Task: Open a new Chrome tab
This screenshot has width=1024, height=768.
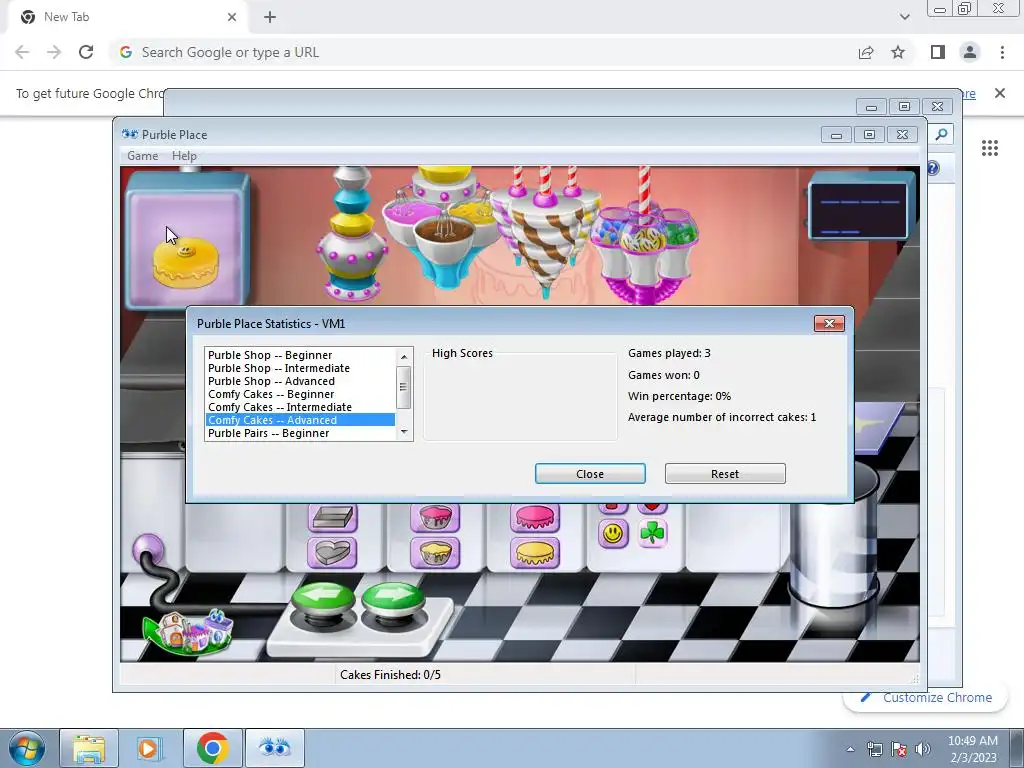Action: tap(270, 17)
